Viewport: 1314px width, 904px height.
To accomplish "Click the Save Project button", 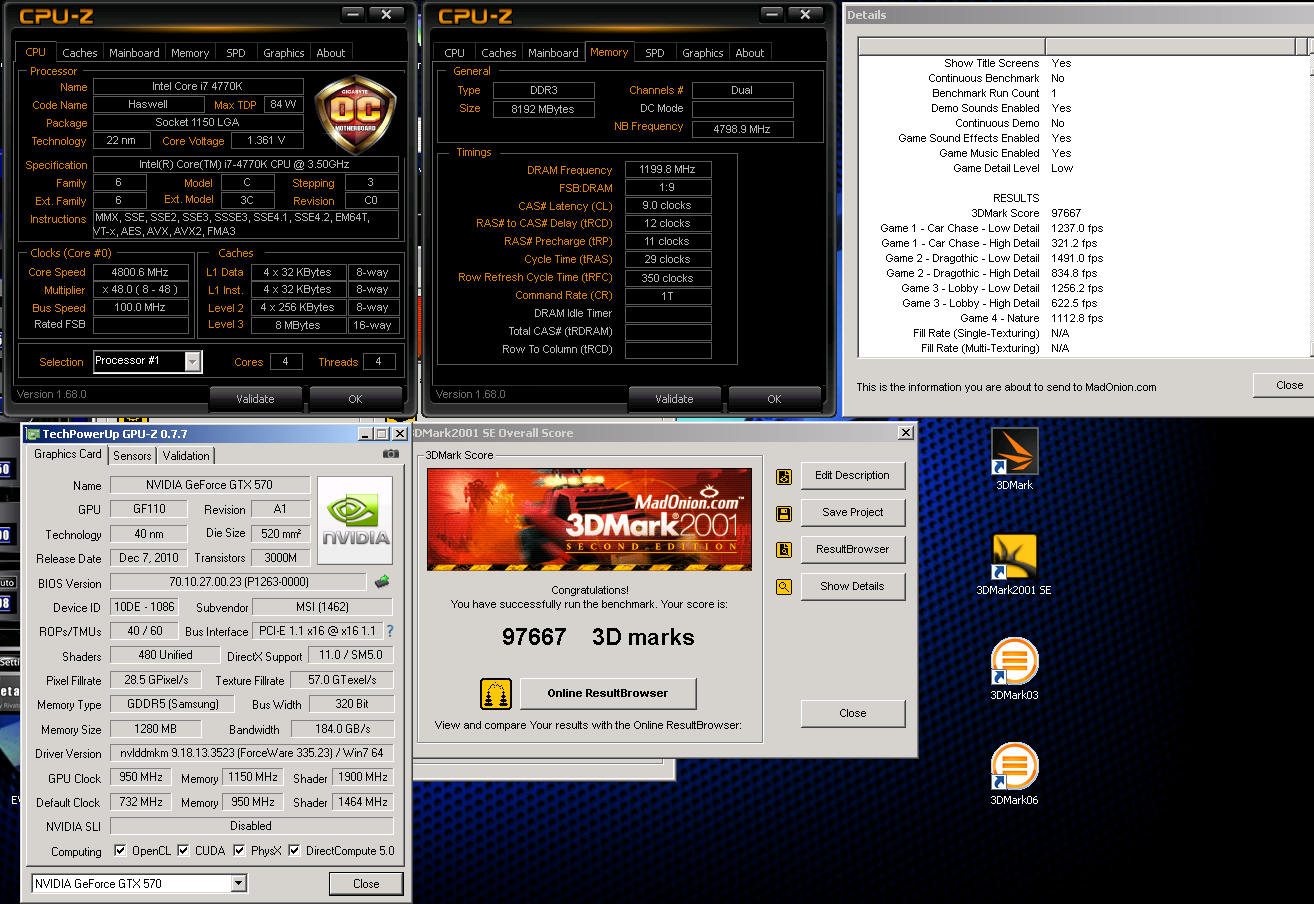I will coord(852,512).
